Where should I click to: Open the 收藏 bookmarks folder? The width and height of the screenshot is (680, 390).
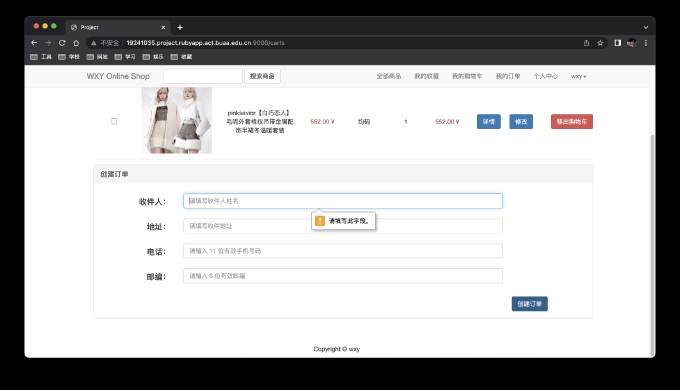click(181, 57)
